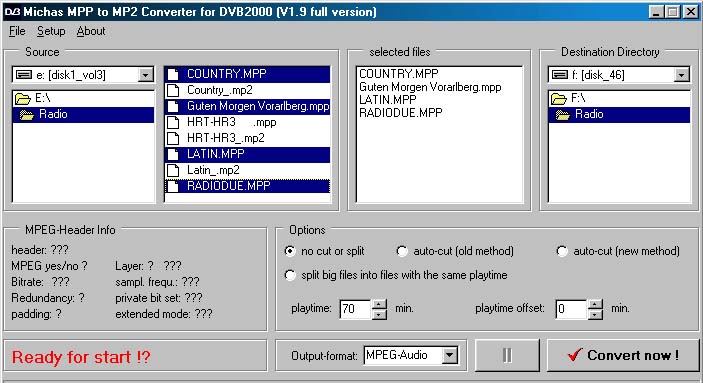Click the drive icon in destination drive box
The image size is (703, 383).
click(560, 74)
